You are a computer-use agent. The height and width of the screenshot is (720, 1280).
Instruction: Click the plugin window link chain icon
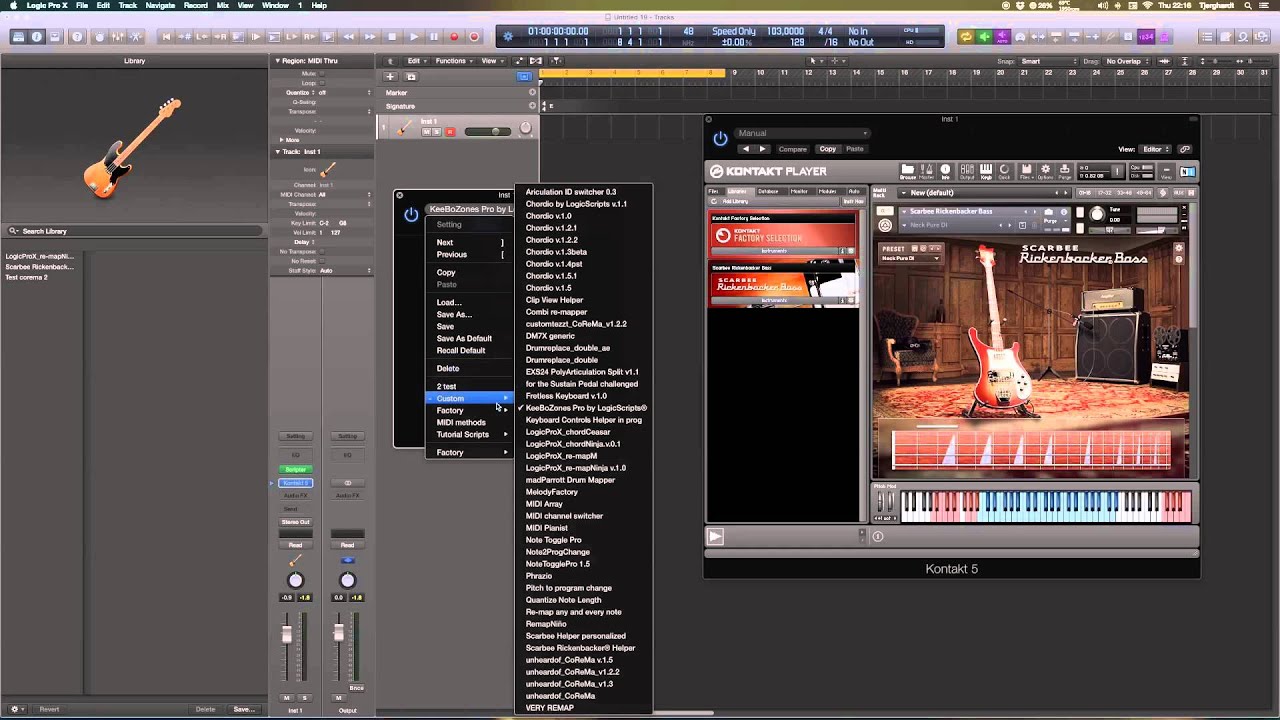click(1186, 149)
